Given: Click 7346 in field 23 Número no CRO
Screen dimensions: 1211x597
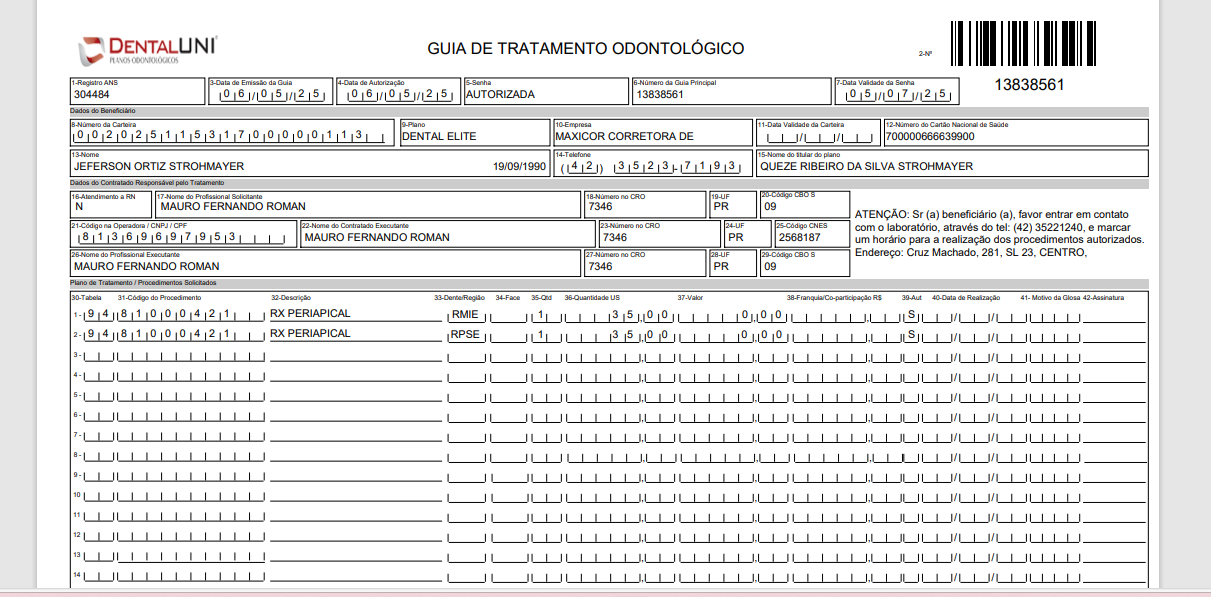Looking at the screenshot, I should (x=615, y=238).
